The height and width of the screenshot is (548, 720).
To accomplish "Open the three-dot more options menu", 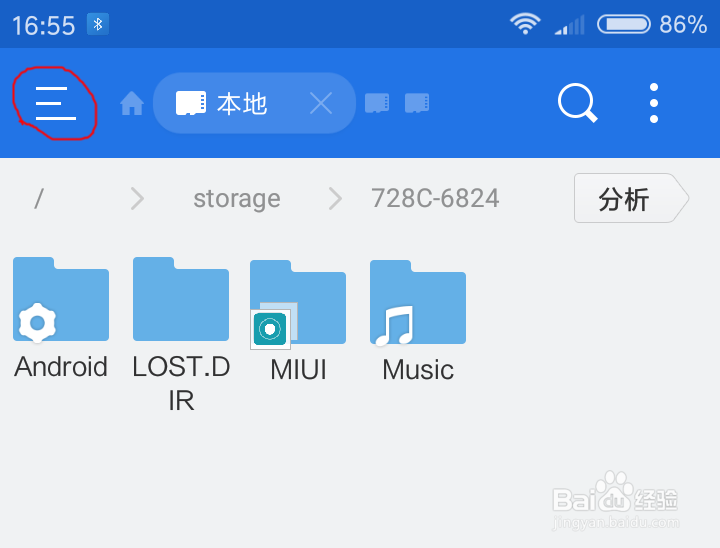I will click(654, 103).
